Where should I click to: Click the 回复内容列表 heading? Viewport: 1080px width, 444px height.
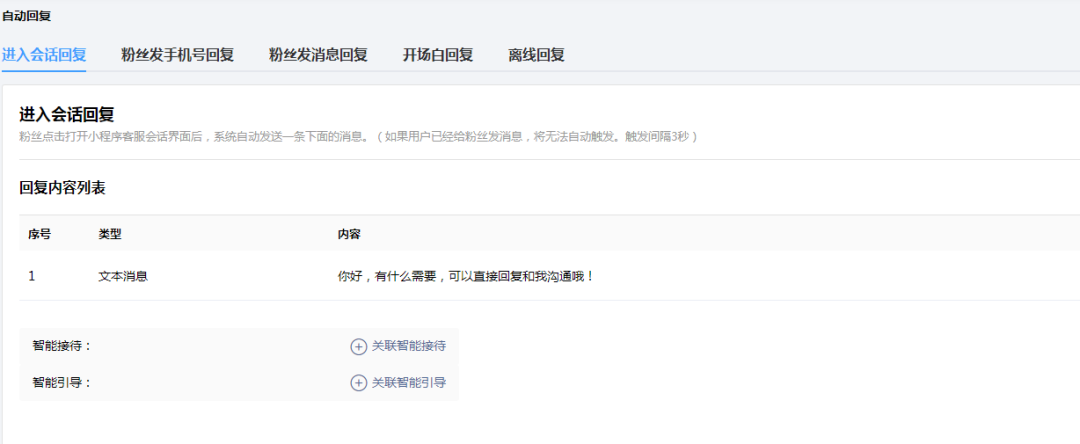(62, 187)
